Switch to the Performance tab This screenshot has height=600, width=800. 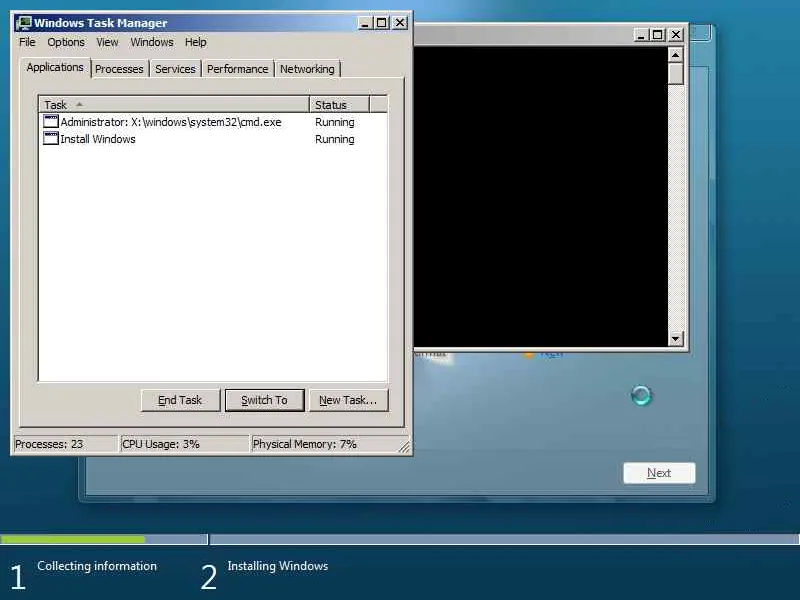(237, 69)
